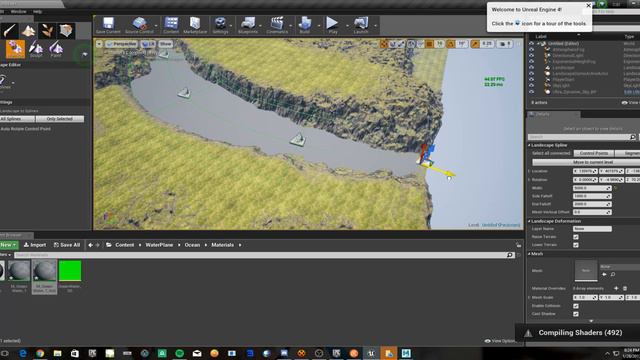The image size is (640, 360).
Task: Toggle viewport translate gizmo mode icon
Action: pyautogui.click(x=384, y=44)
